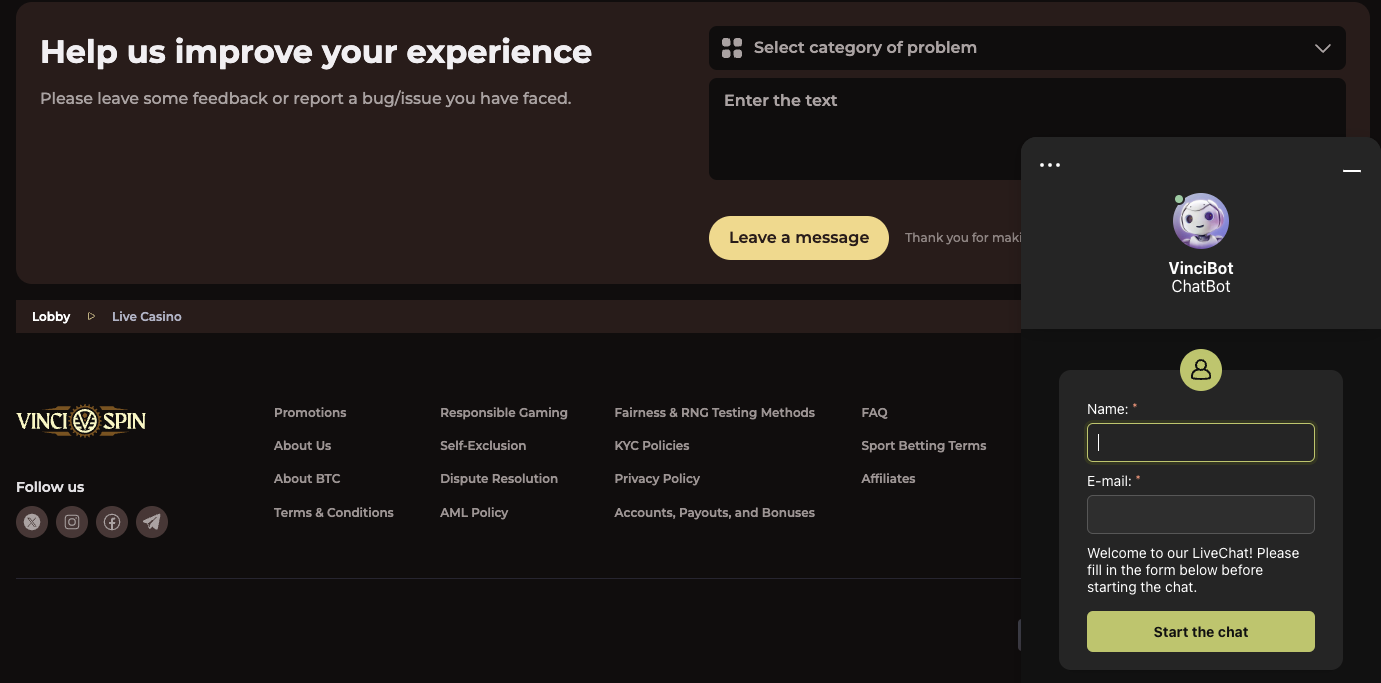Visit the Privacy Policy page link
1381x683 pixels.
656,479
